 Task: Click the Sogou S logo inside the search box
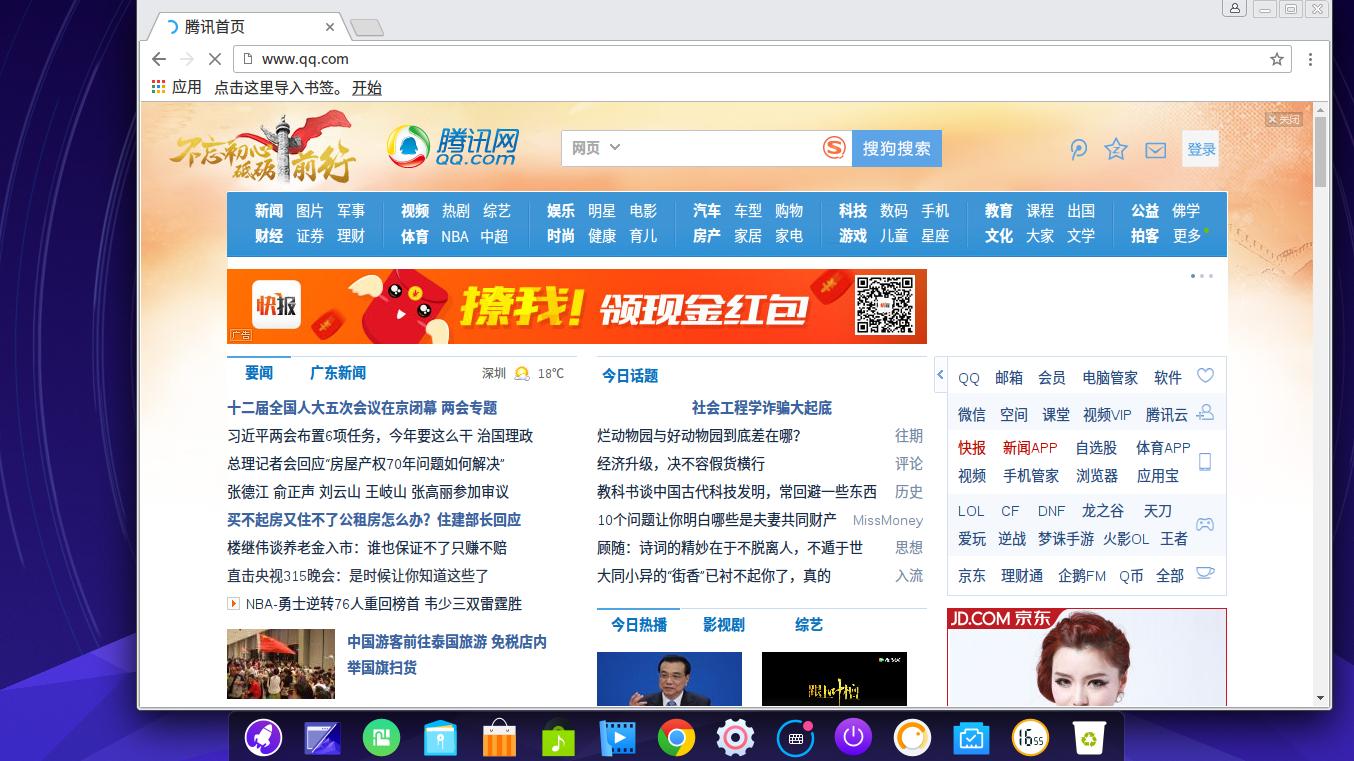point(833,148)
